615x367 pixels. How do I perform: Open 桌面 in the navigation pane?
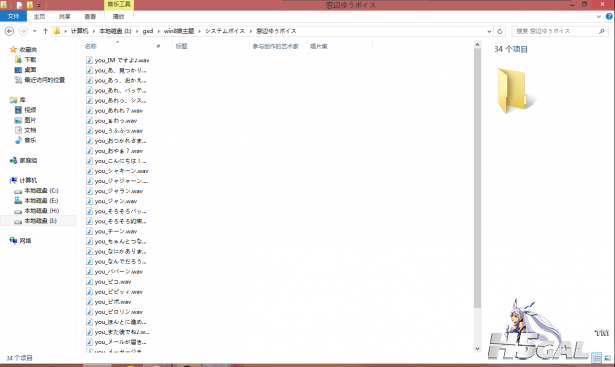tap(30, 70)
